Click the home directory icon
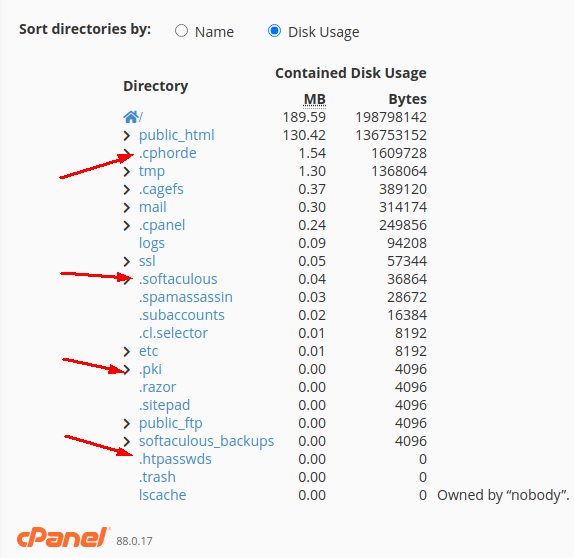Viewport: 574px width, 558px height. coord(131,117)
